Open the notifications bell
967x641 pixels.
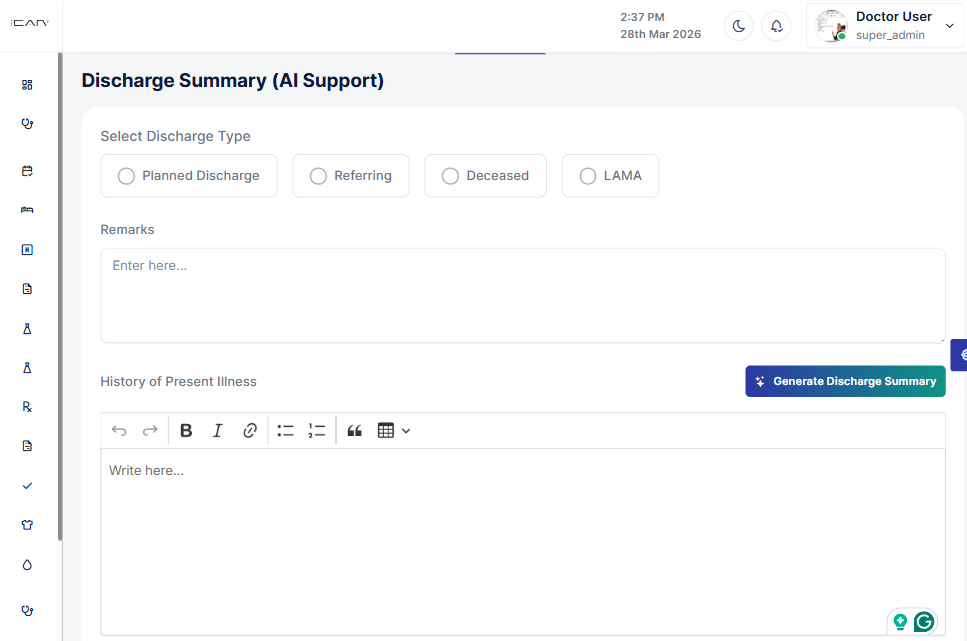(776, 26)
